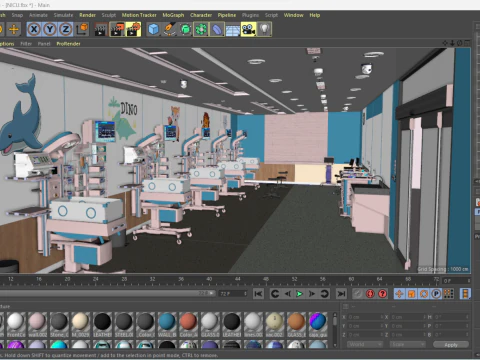Click the viewport rotate-camera icon
The width and height of the screenshot is (480, 360).
(460, 43)
